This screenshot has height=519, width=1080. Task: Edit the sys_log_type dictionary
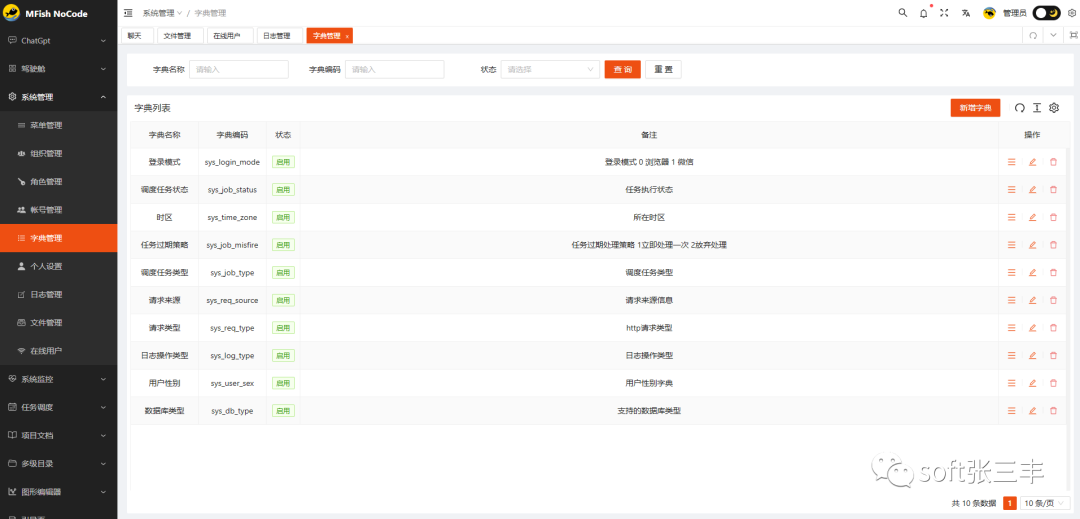coord(1032,355)
